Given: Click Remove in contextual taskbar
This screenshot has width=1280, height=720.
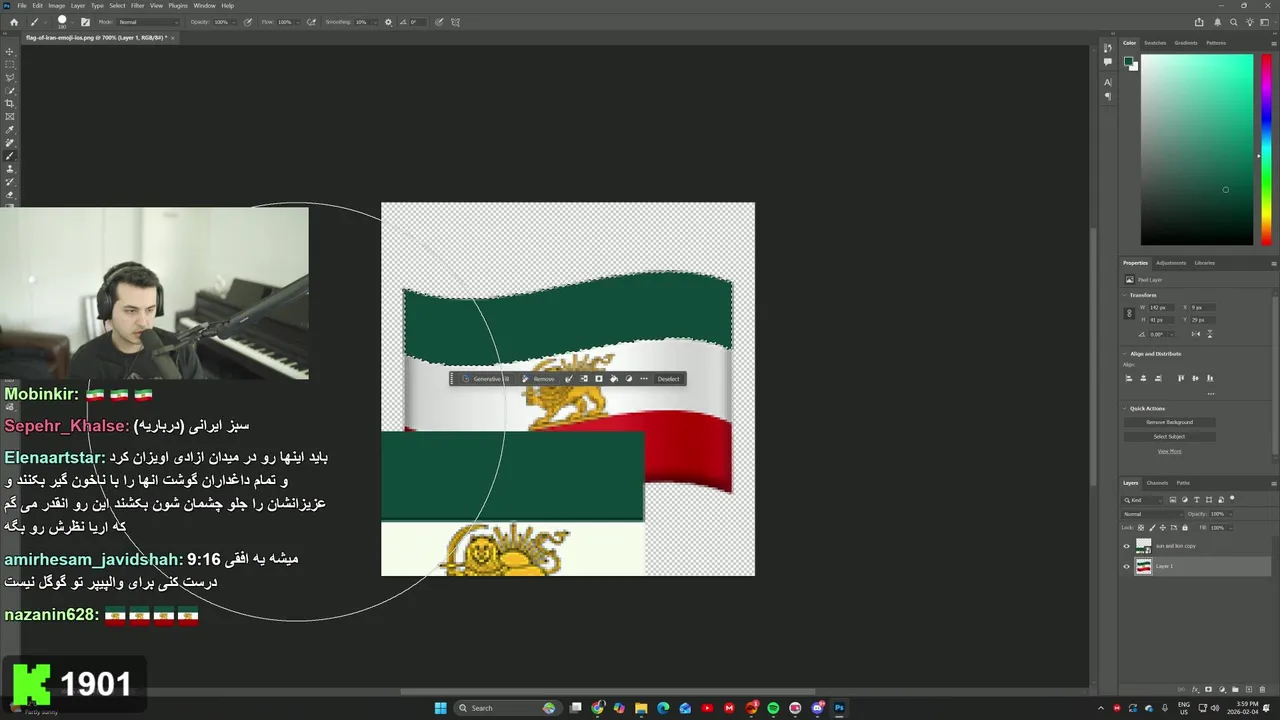Looking at the screenshot, I should pyautogui.click(x=538, y=379).
